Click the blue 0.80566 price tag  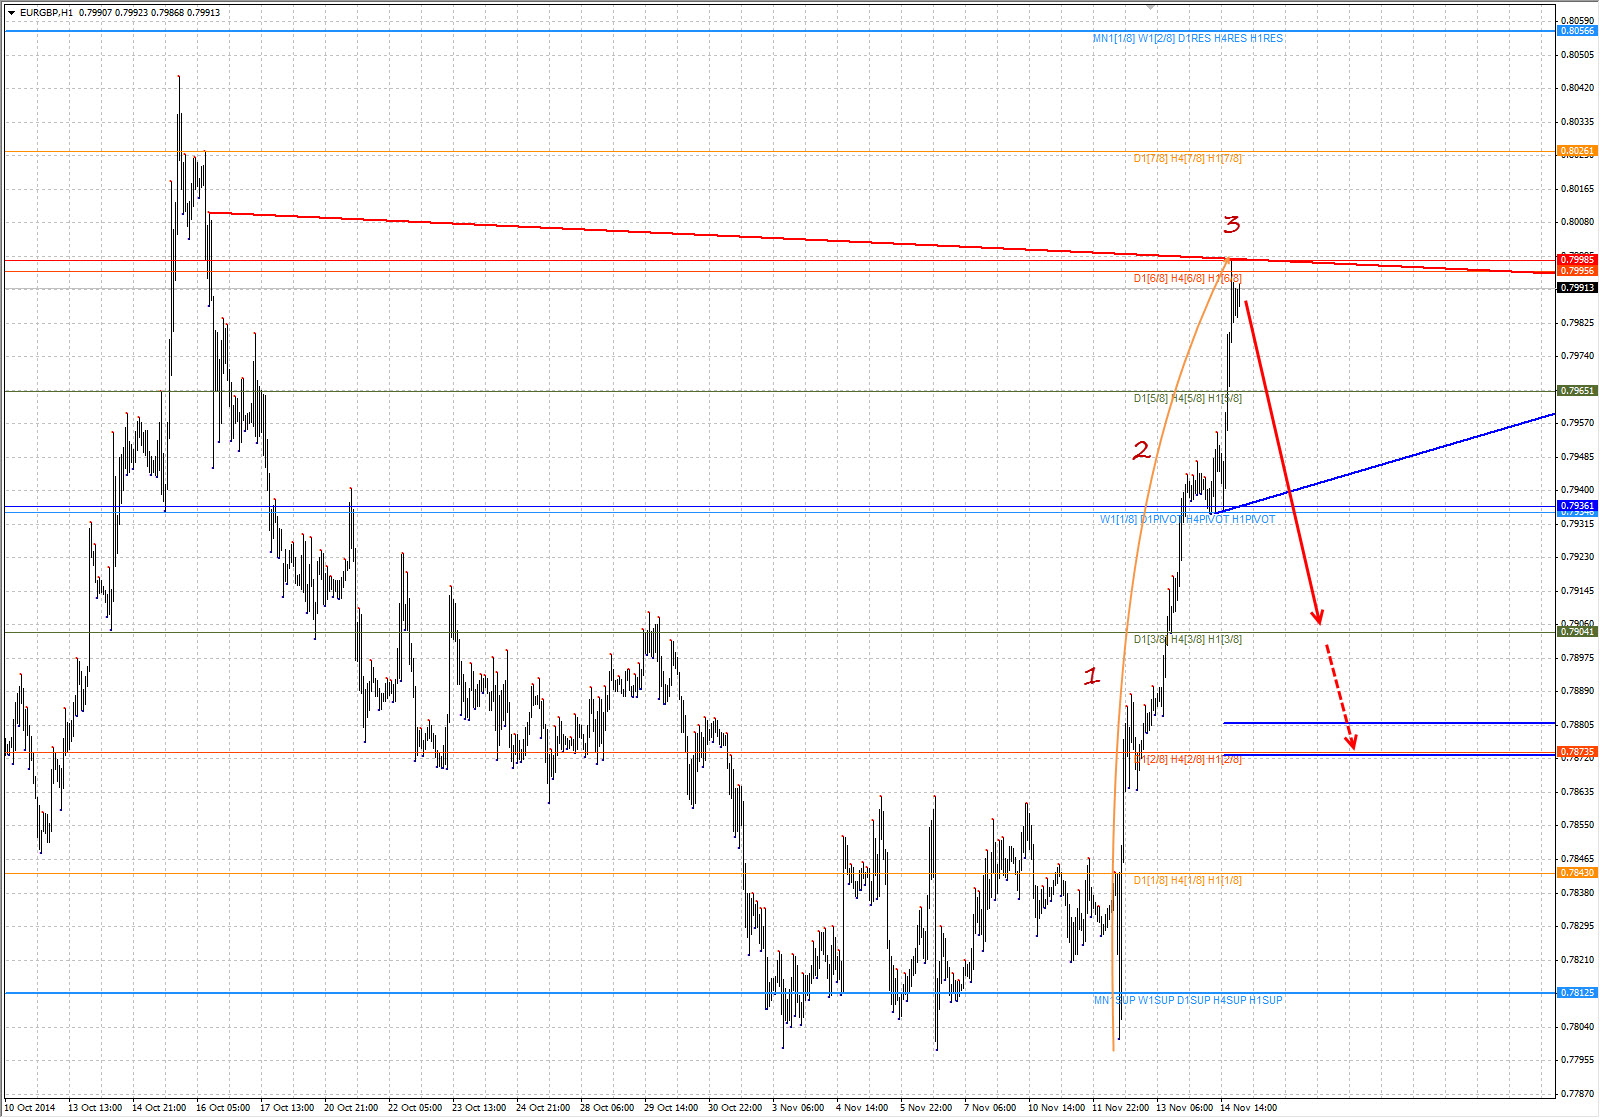[x=1577, y=31]
